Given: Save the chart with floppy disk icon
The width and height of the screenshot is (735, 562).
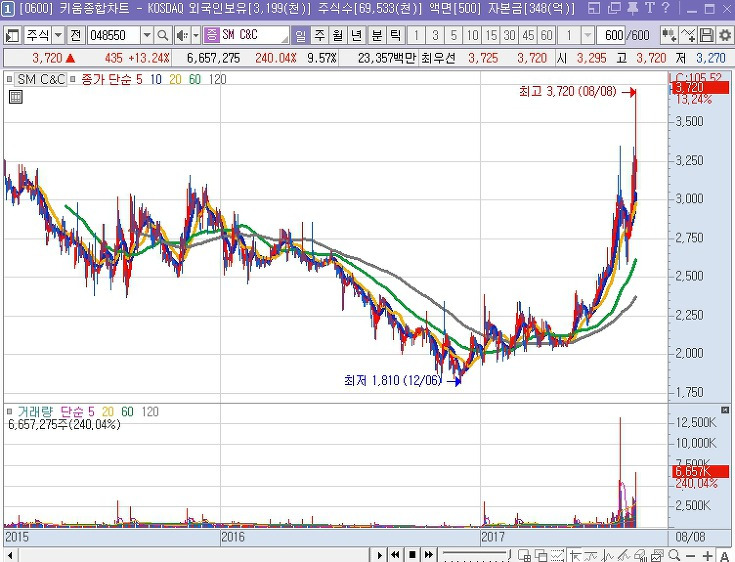Looking at the screenshot, I should (706, 35).
